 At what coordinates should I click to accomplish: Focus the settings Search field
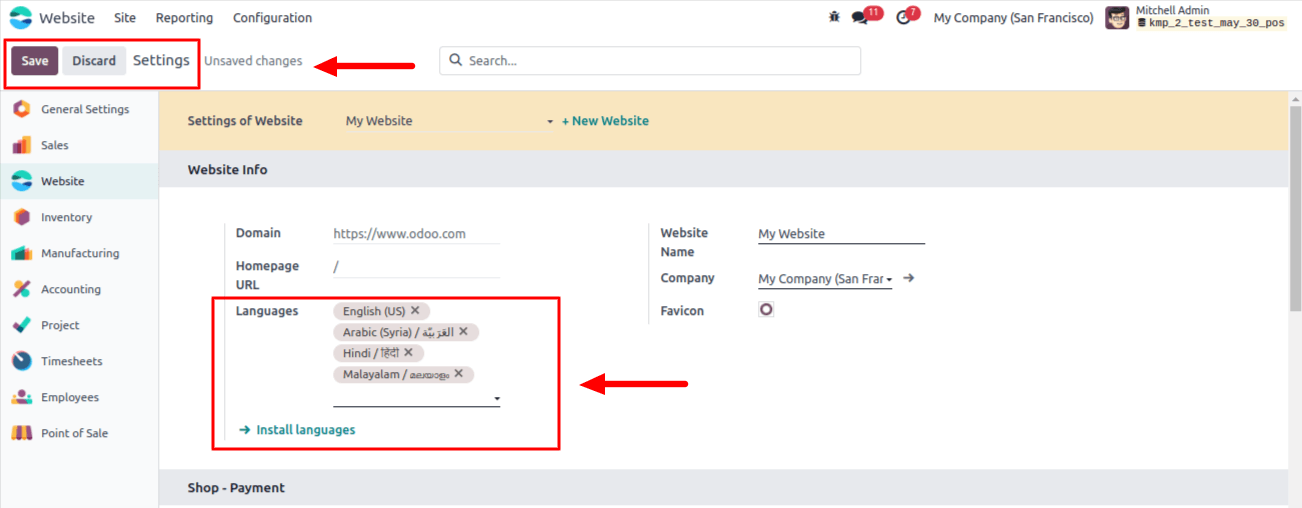650,60
